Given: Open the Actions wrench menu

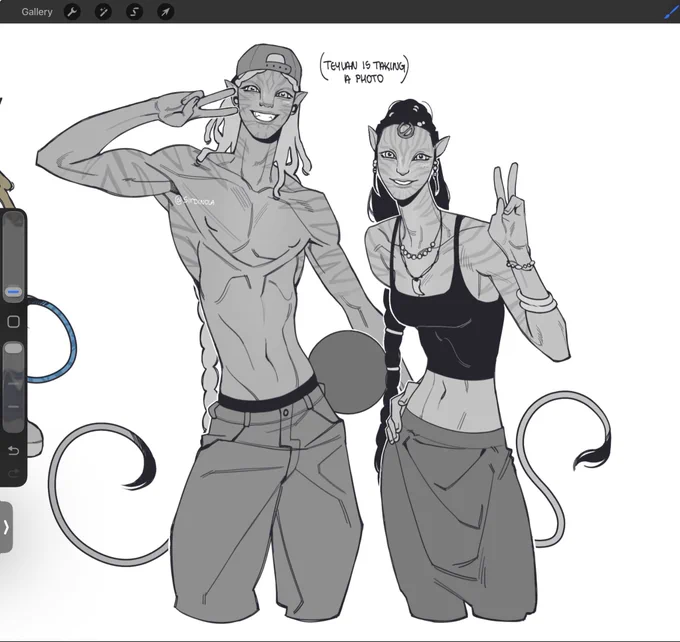Looking at the screenshot, I should coord(72,12).
